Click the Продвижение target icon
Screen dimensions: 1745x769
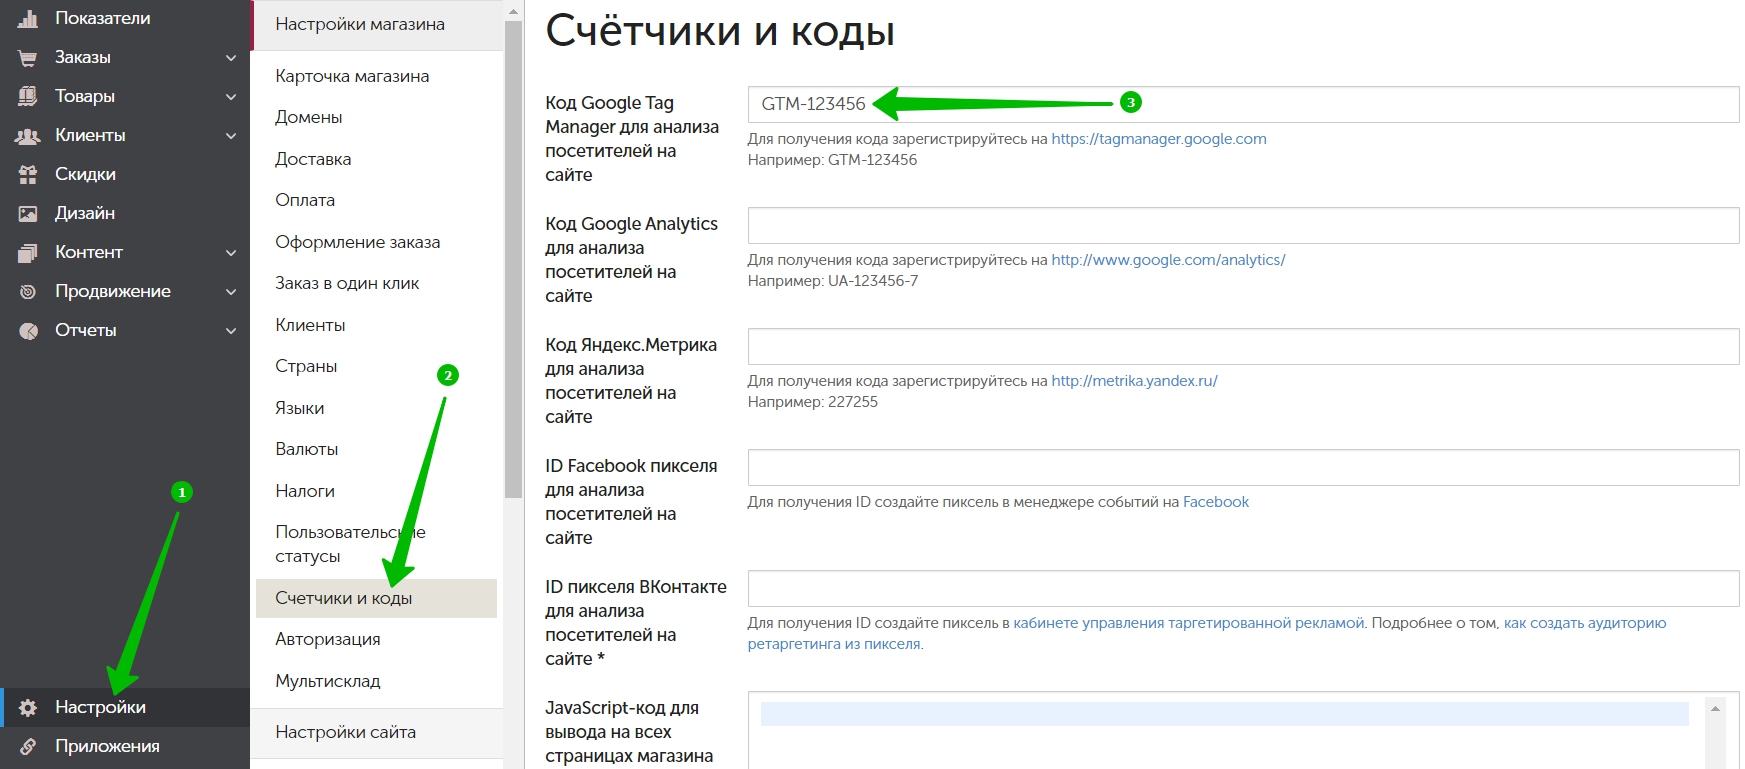click(28, 291)
